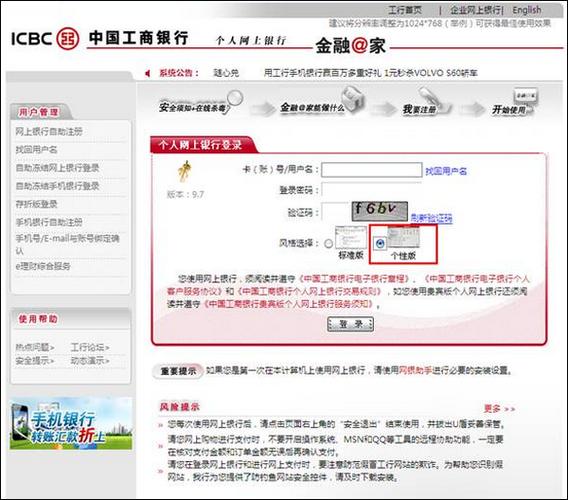The width and height of the screenshot is (568, 500).
Task: Click the 刷新验证码 link
Action: 431,218
